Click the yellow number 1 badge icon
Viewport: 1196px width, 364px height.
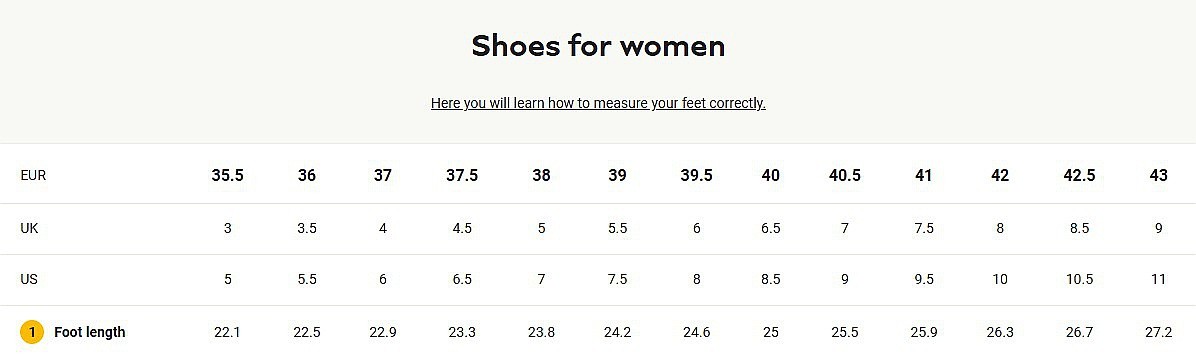31,333
